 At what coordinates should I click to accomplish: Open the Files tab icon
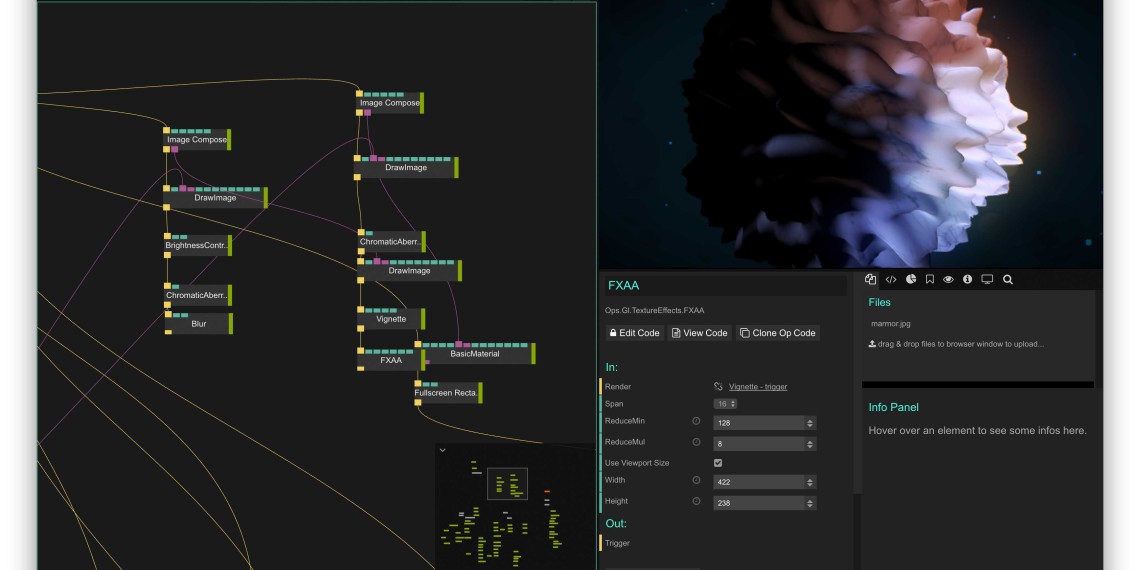click(871, 280)
